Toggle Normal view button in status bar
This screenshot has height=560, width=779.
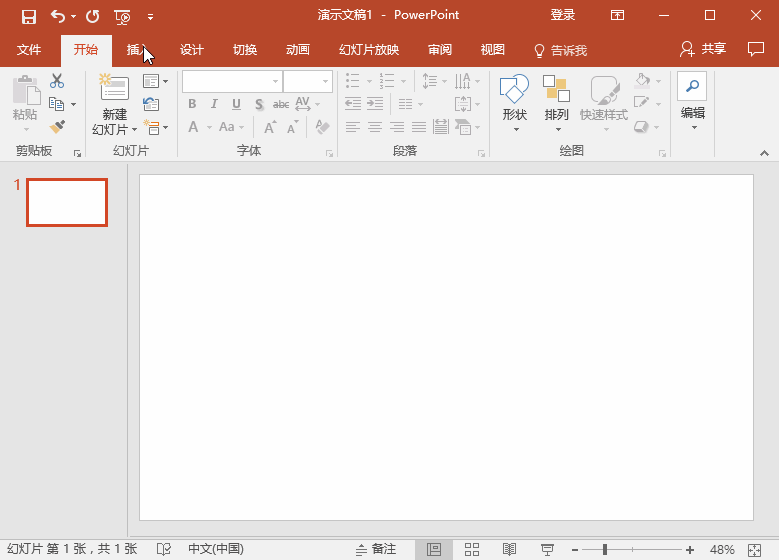[434, 550]
